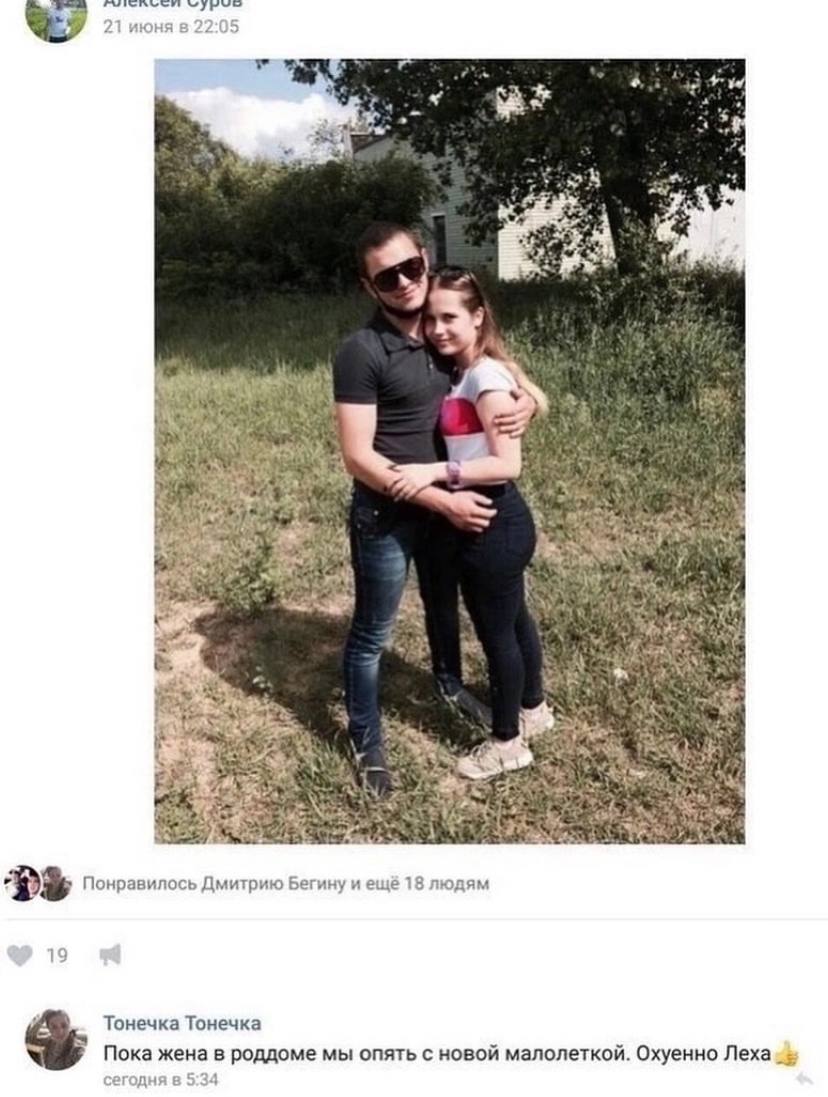The width and height of the screenshot is (828, 1097).
Task: Tap the word Понравилось in the likes line
Action: 140,884
